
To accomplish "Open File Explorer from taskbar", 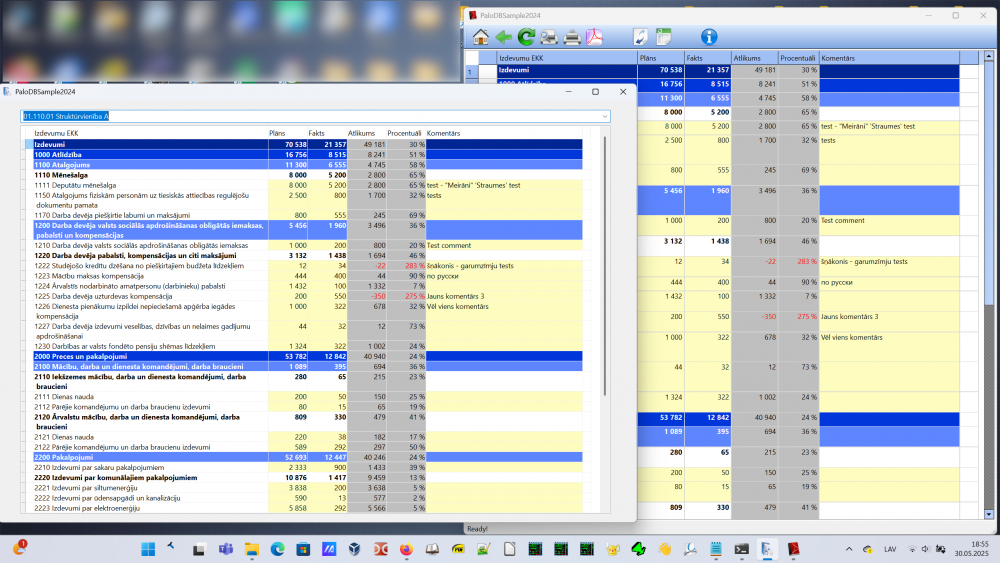I will (x=251, y=549).
